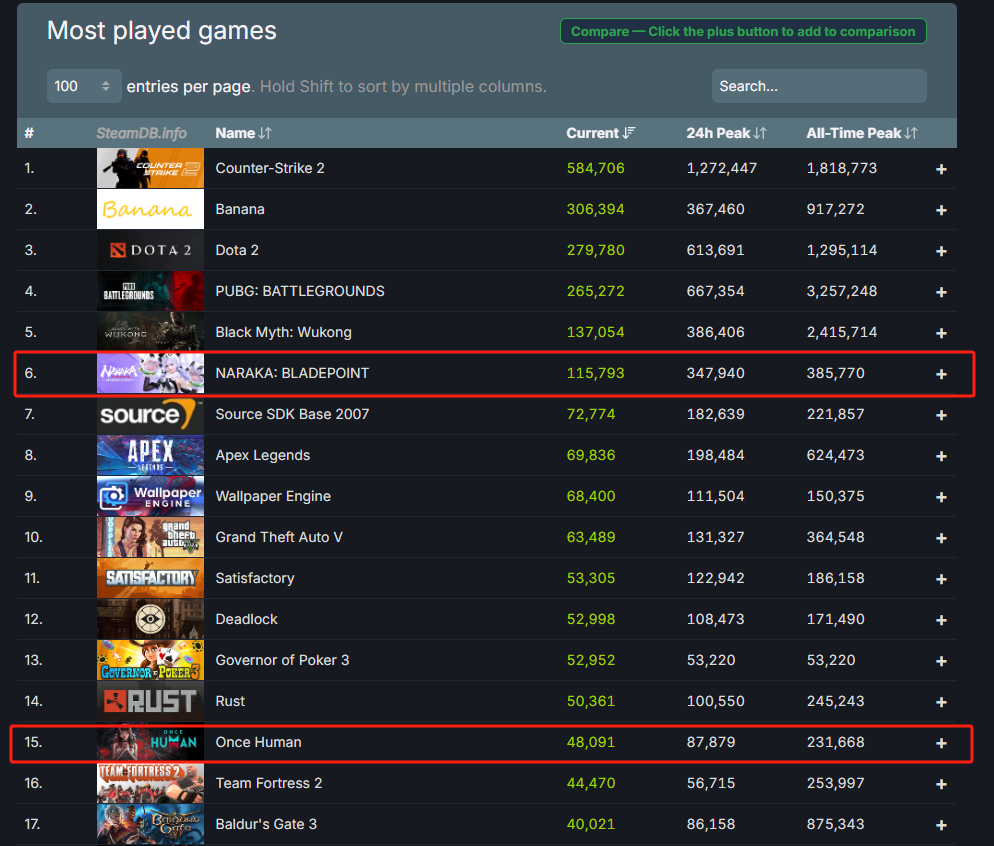Add Baldur's Gate 3 to comparison
The width and height of the screenshot is (994, 846).
tap(941, 825)
